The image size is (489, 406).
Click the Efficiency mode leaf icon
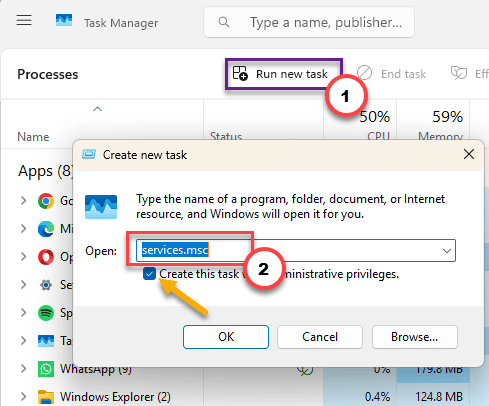point(459,73)
